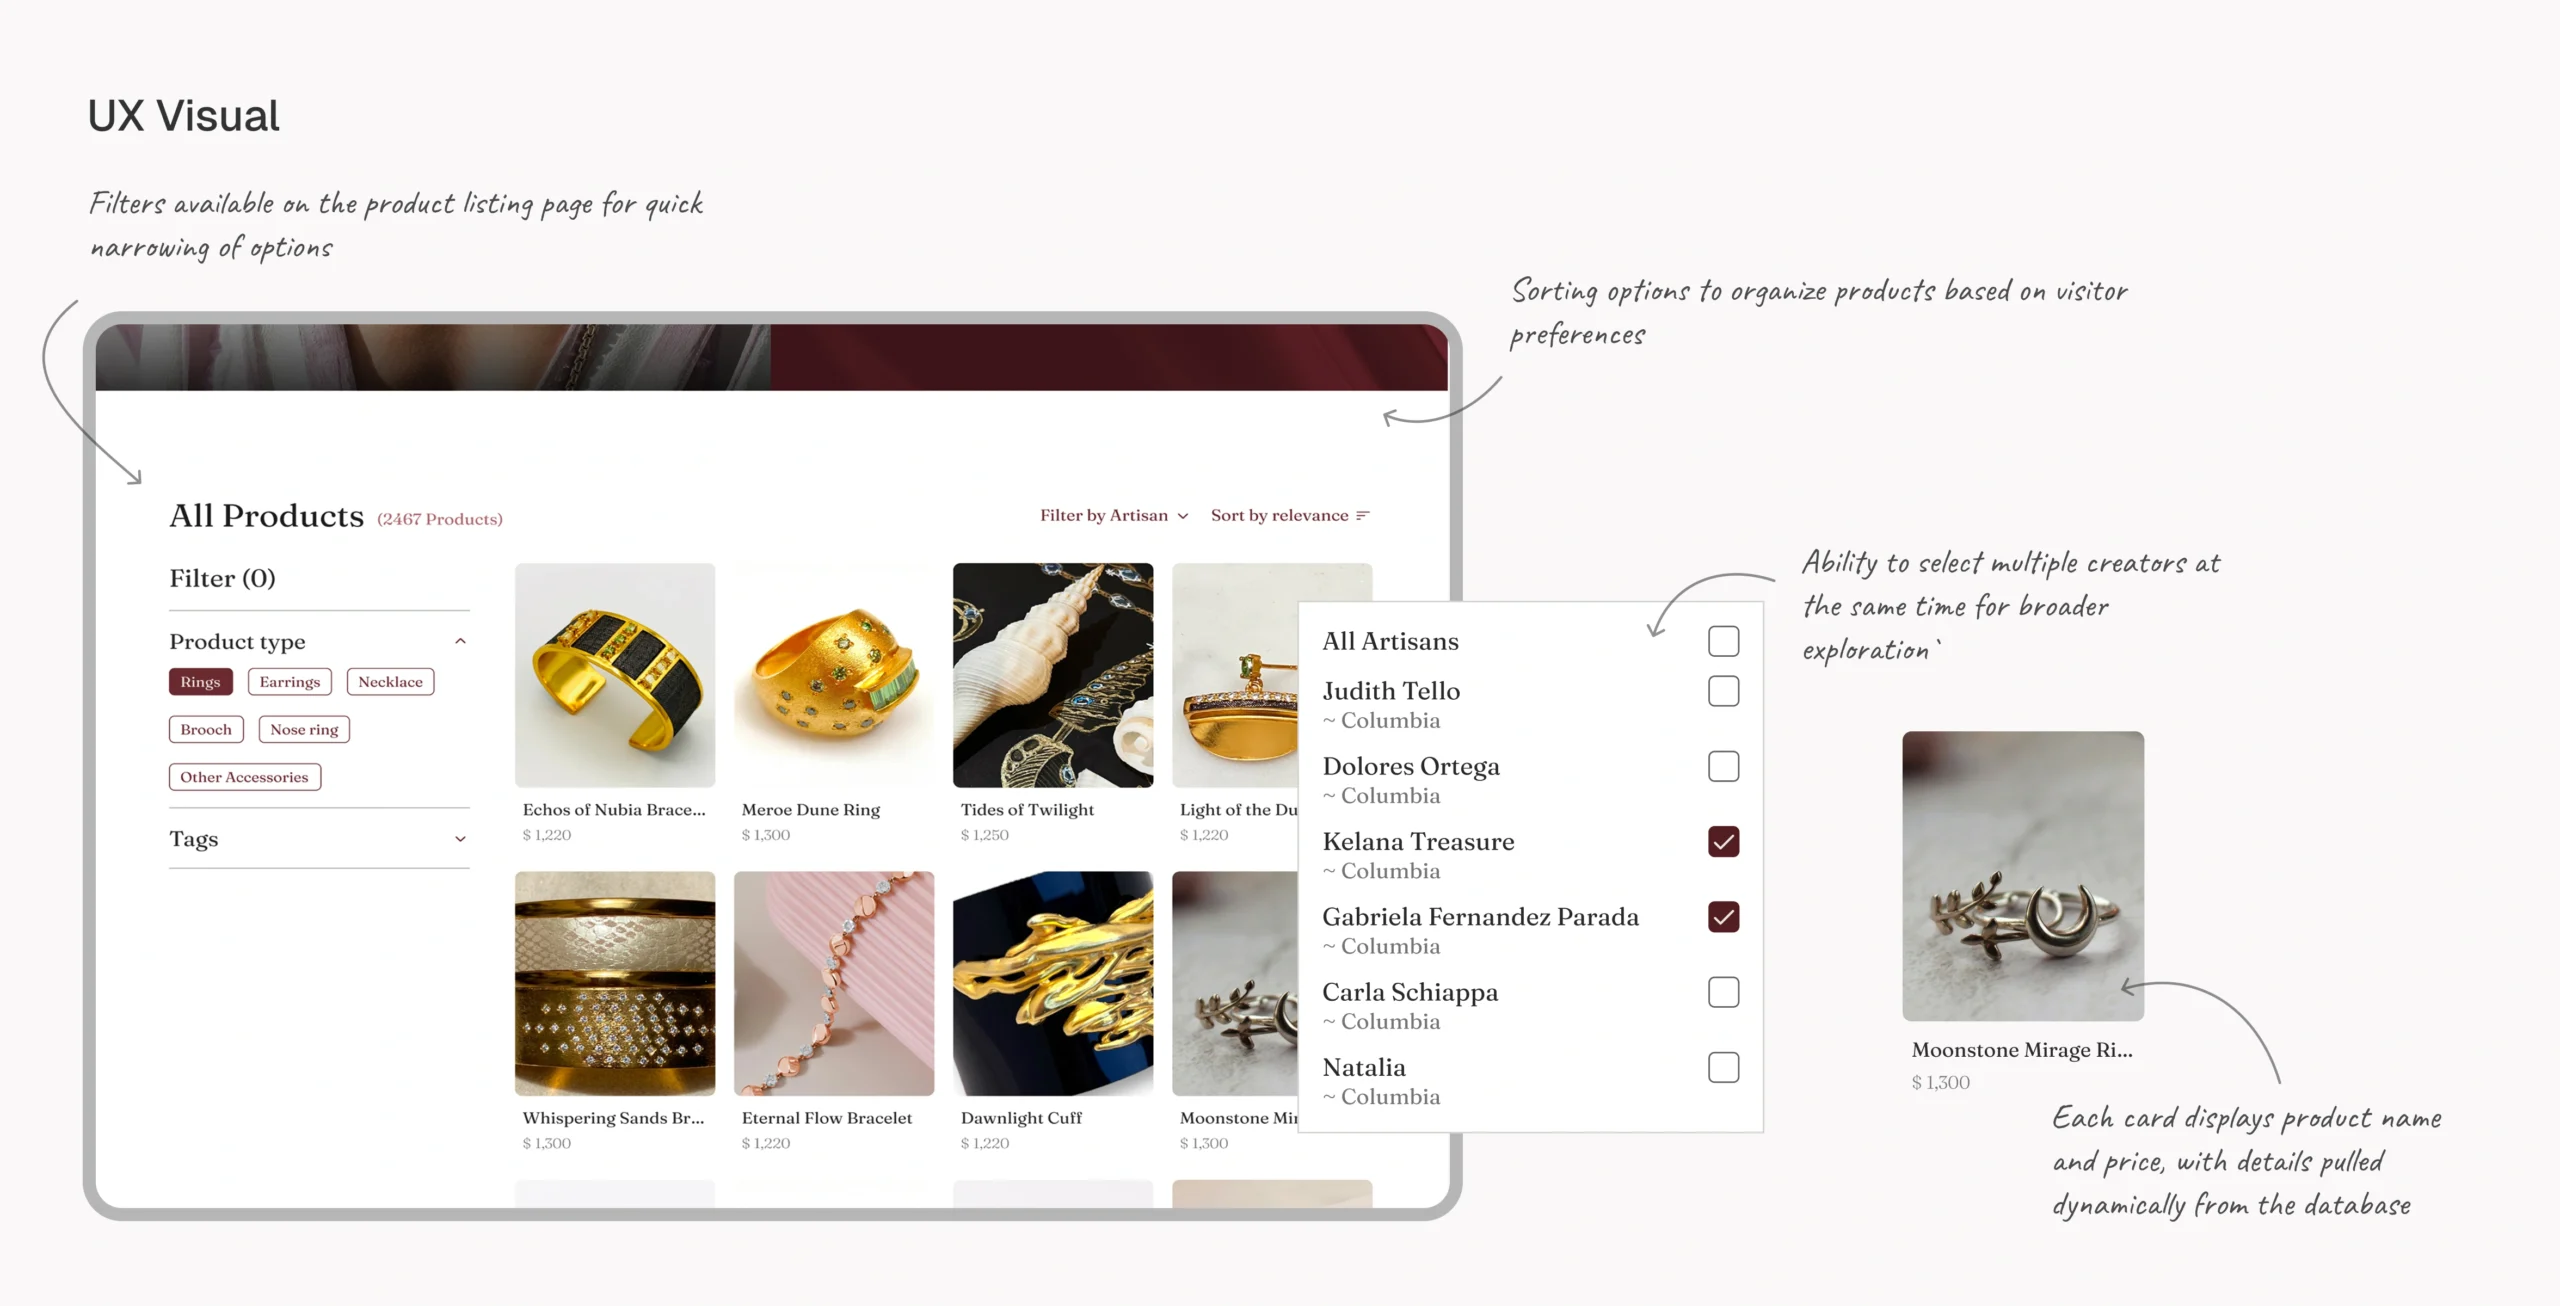
Task: Select the Earrings filter tag
Action: point(290,682)
